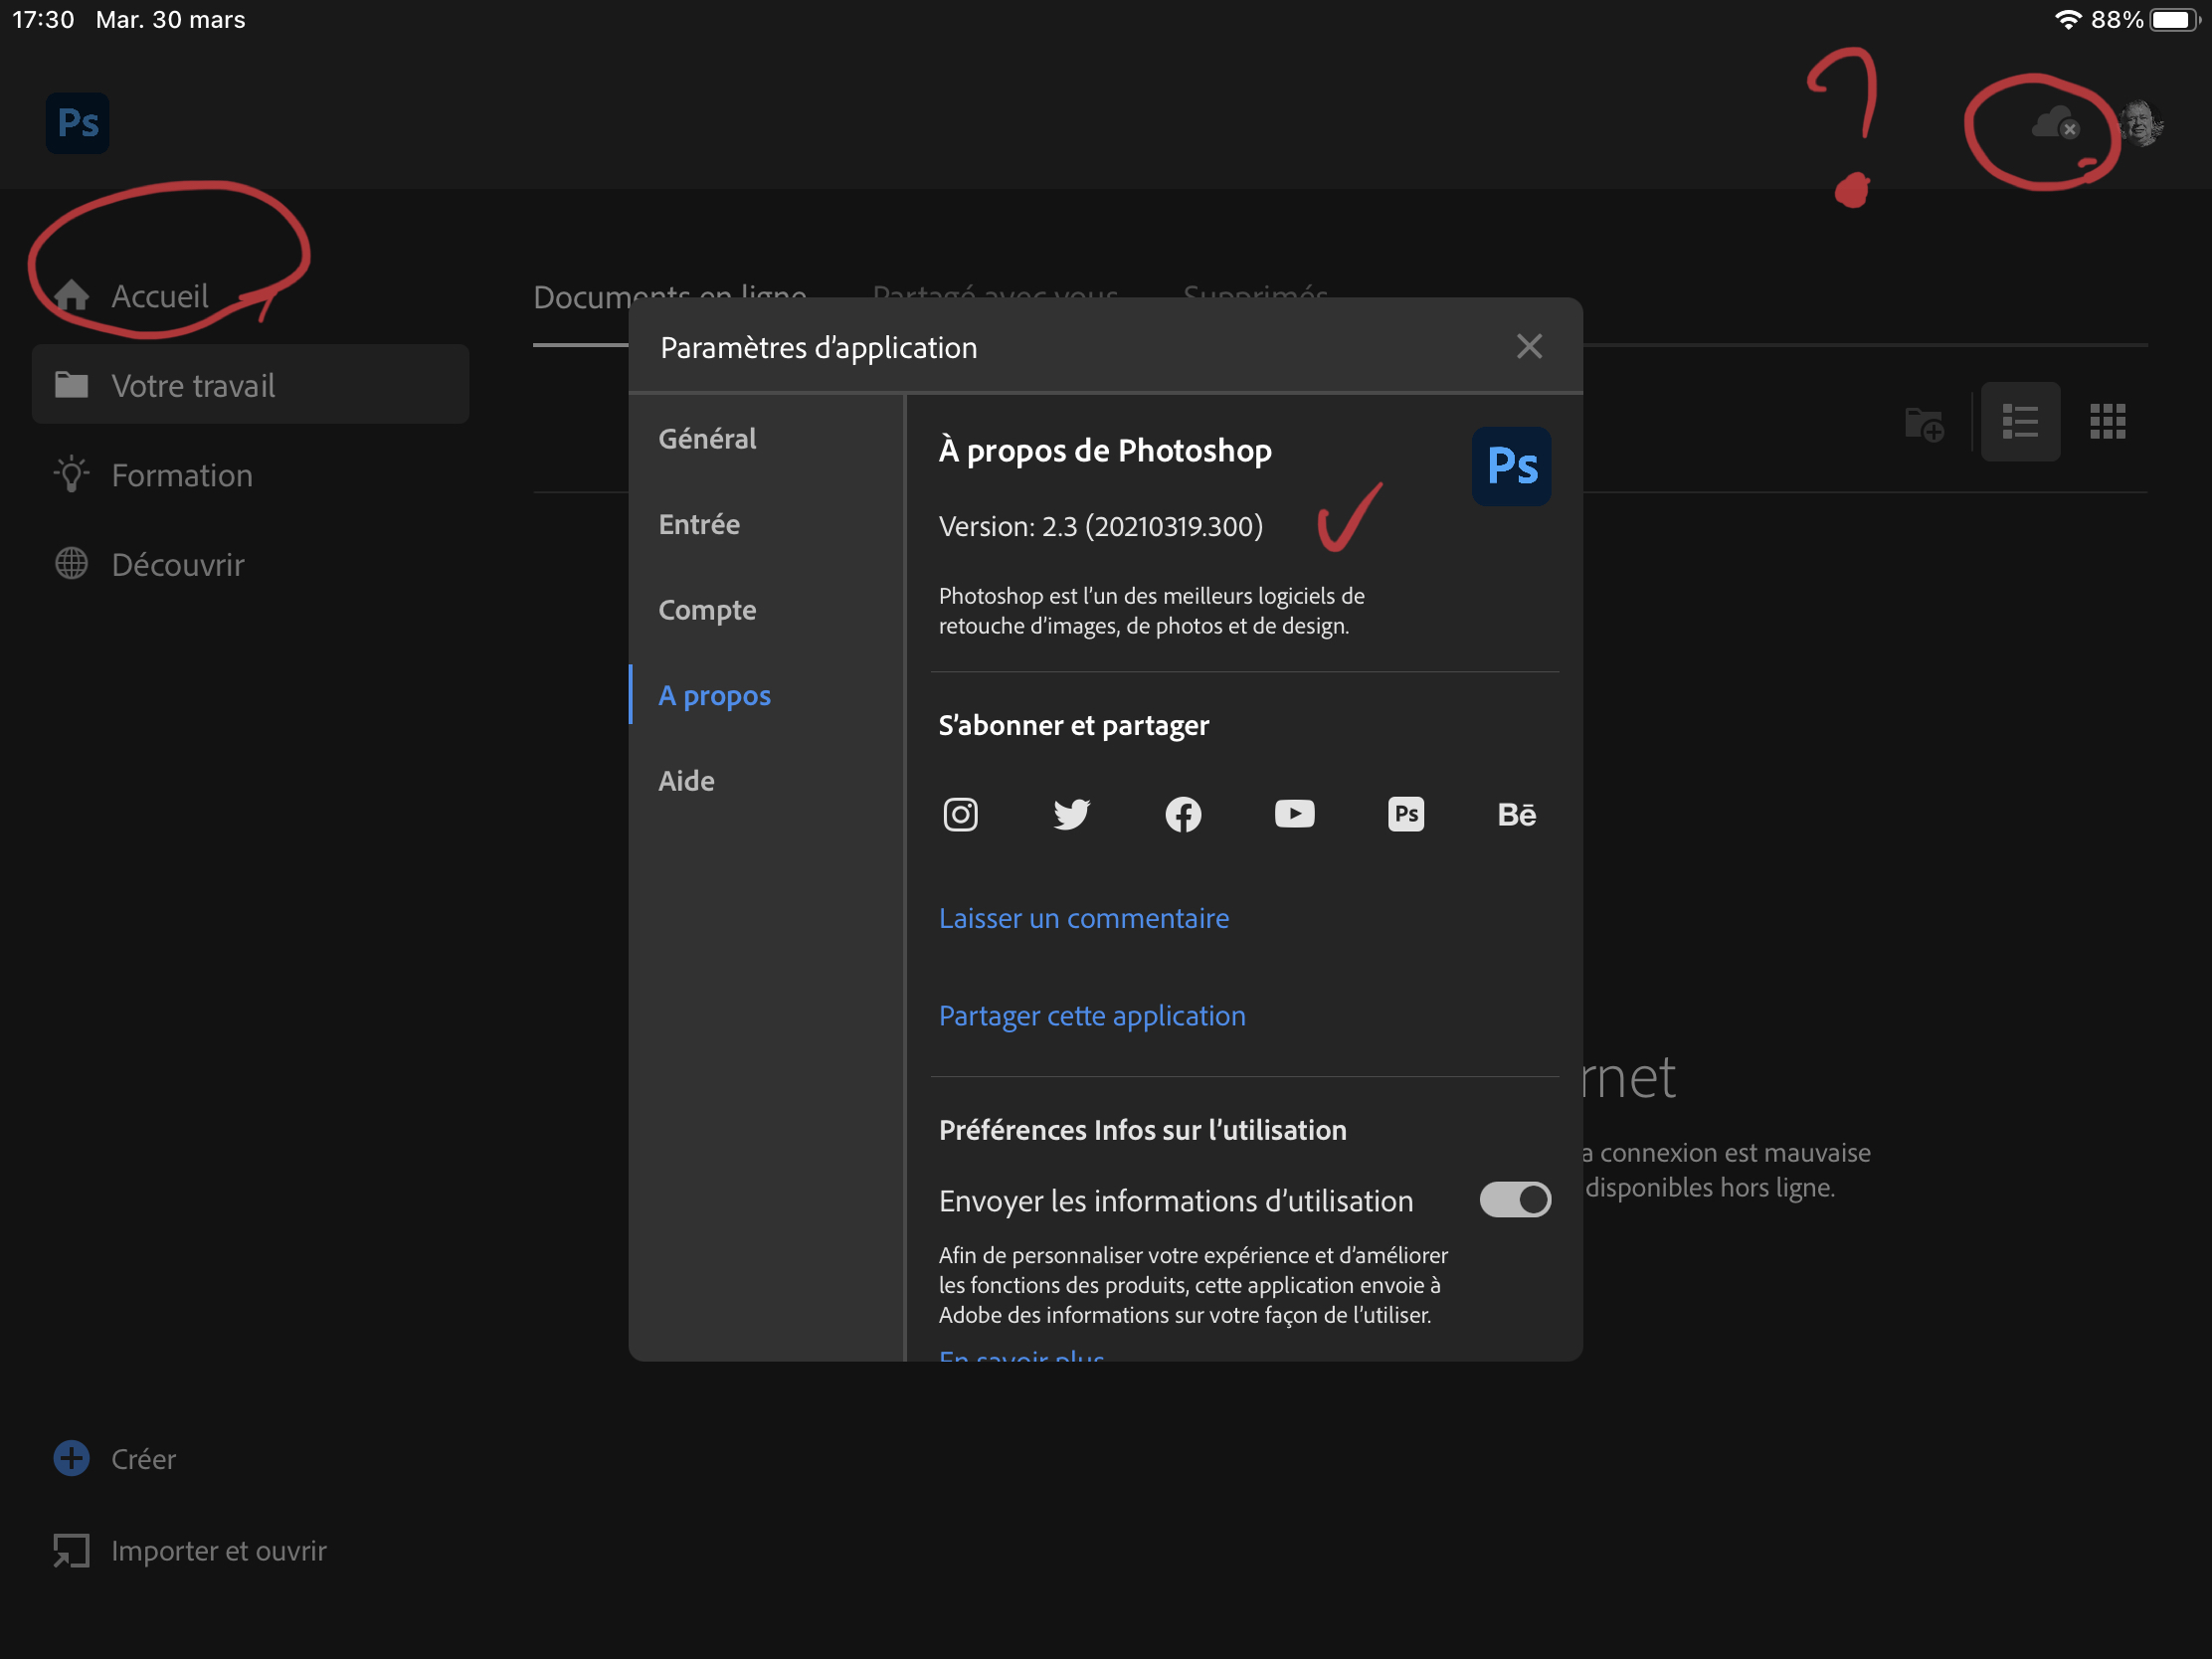2212x1659 pixels.
Task: Click the Photoshop logo in top bar
Action: pyautogui.click(x=78, y=123)
